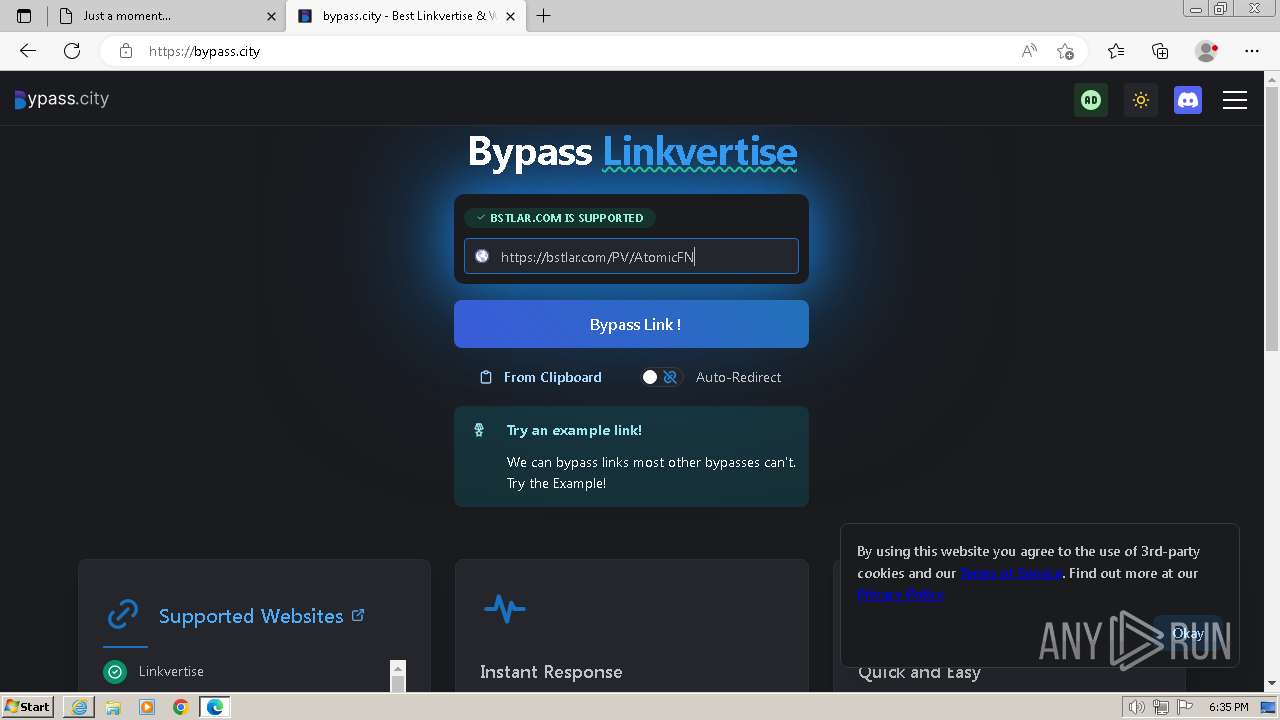Click the globe icon in link field
The image size is (1280, 720).
coord(482,256)
